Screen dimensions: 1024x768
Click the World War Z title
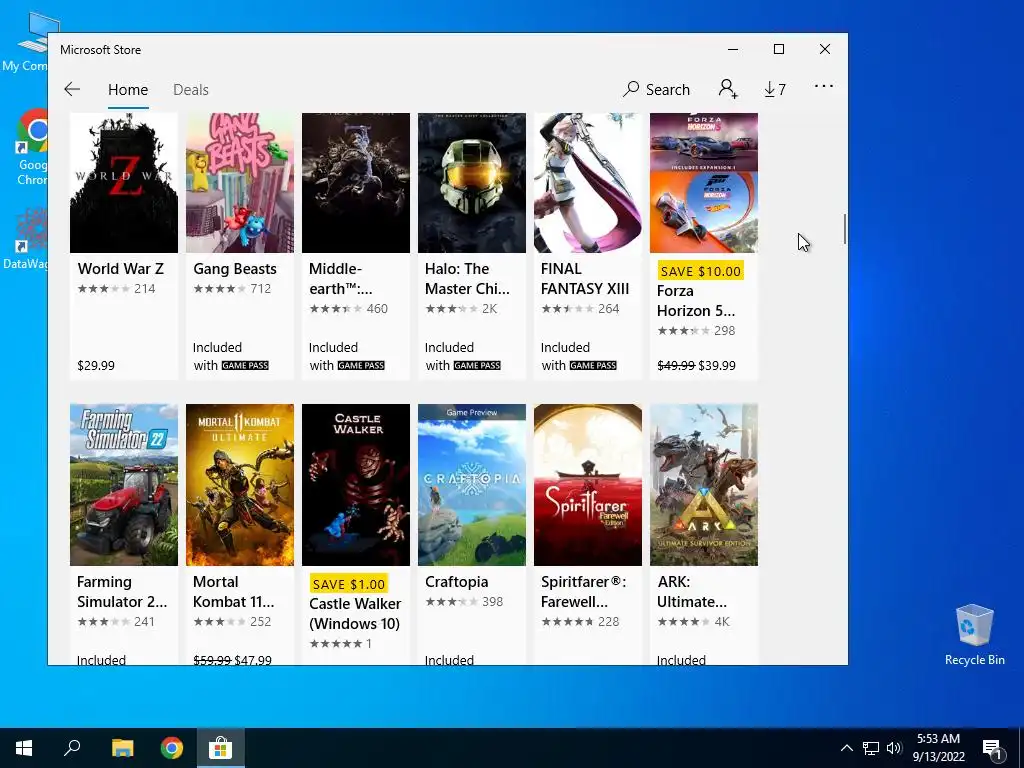[x=121, y=269]
